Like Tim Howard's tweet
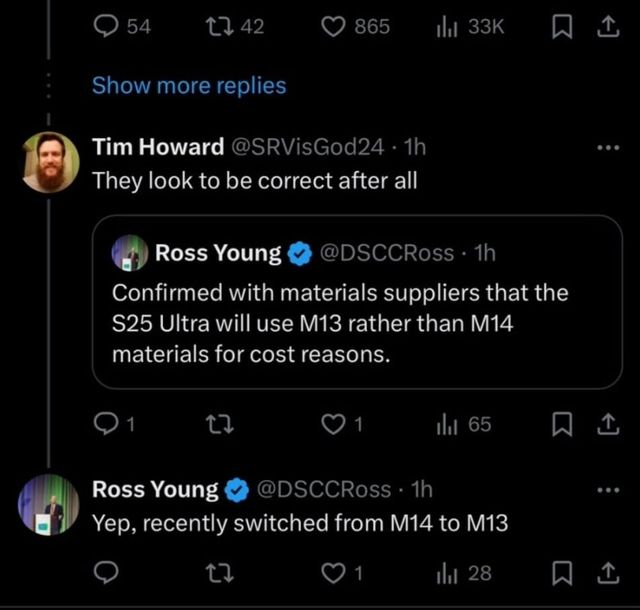640x610 pixels. (x=335, y=424)
